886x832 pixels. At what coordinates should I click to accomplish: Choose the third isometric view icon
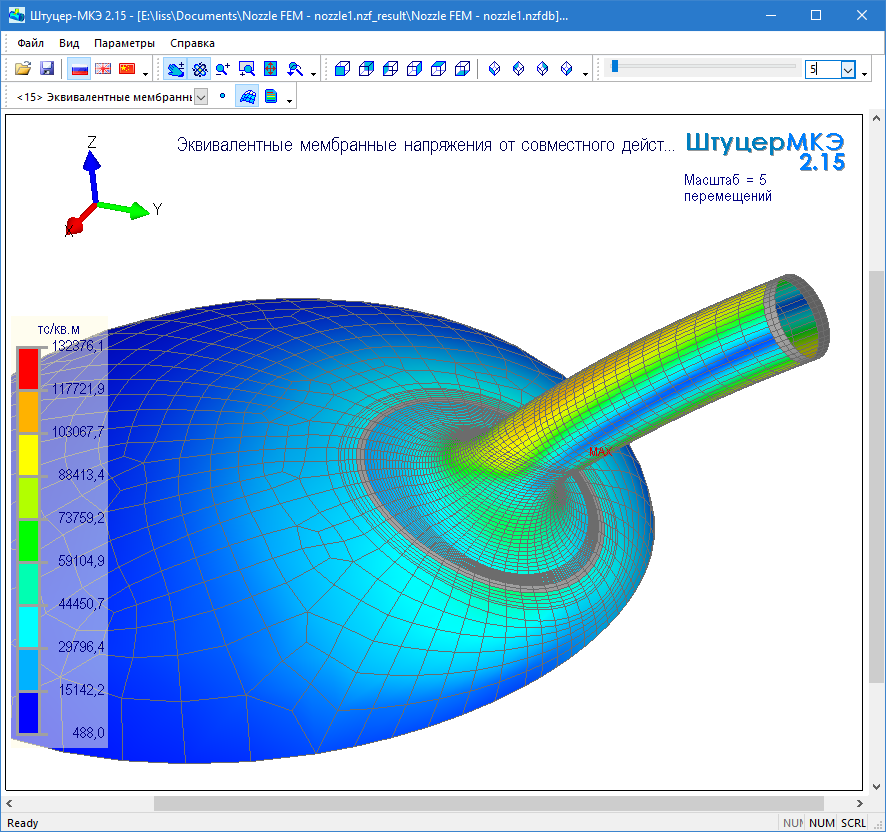[x=542, y=69]
